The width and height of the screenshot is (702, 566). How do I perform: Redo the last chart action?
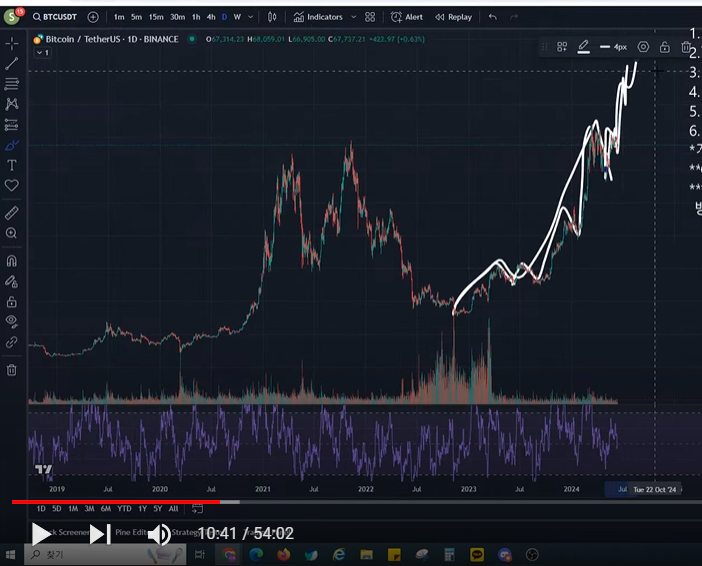[514, 17]
